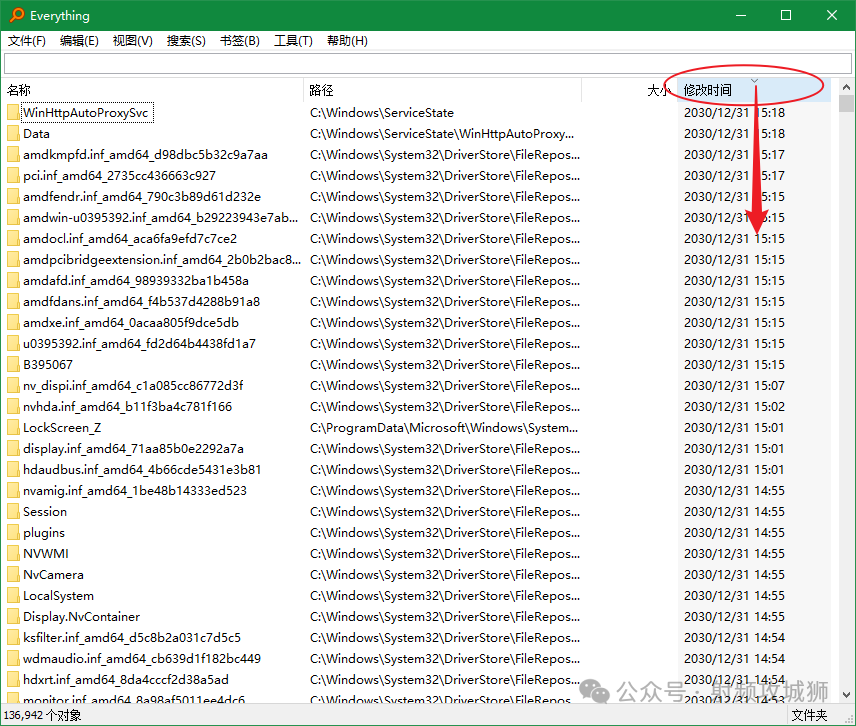Select the Display.NvContainer folder name
The height and width of the screenshot is (726, 856).
tap(81, 617)
